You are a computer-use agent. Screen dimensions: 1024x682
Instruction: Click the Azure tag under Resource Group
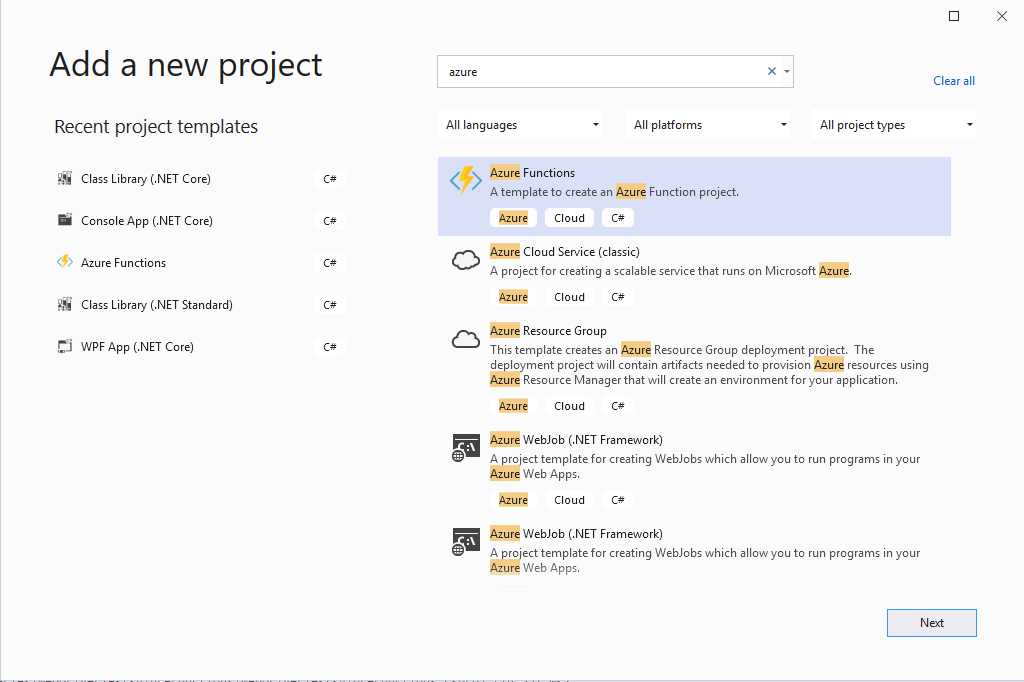click(x=513, y=406)
